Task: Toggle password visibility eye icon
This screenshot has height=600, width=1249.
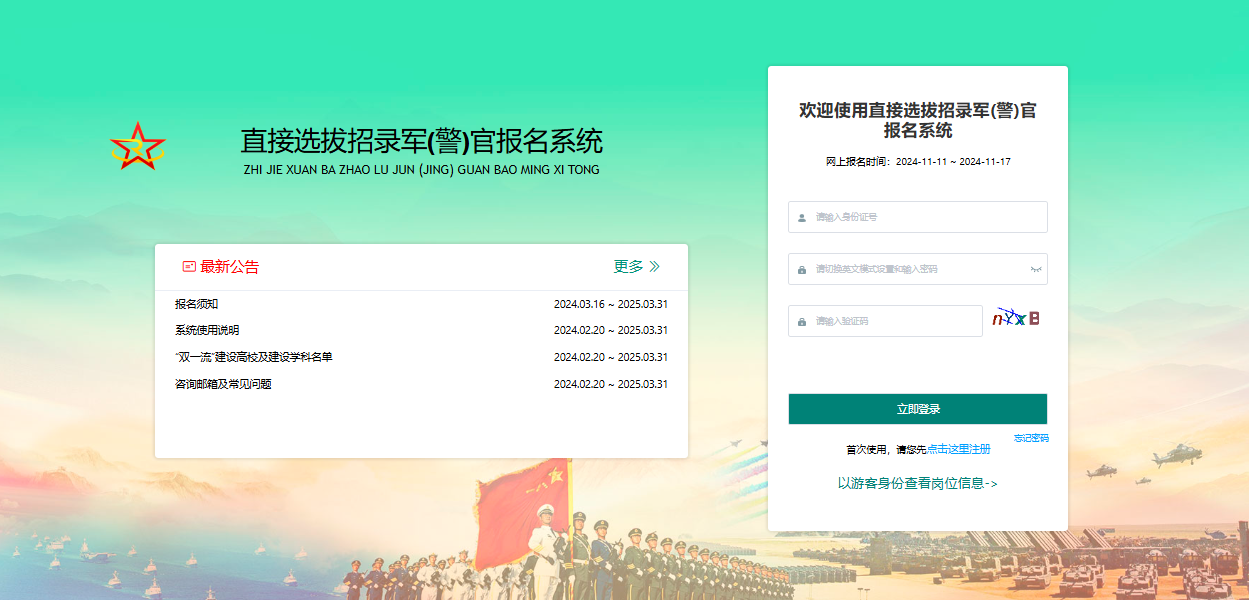Action: pos(1036,269)
